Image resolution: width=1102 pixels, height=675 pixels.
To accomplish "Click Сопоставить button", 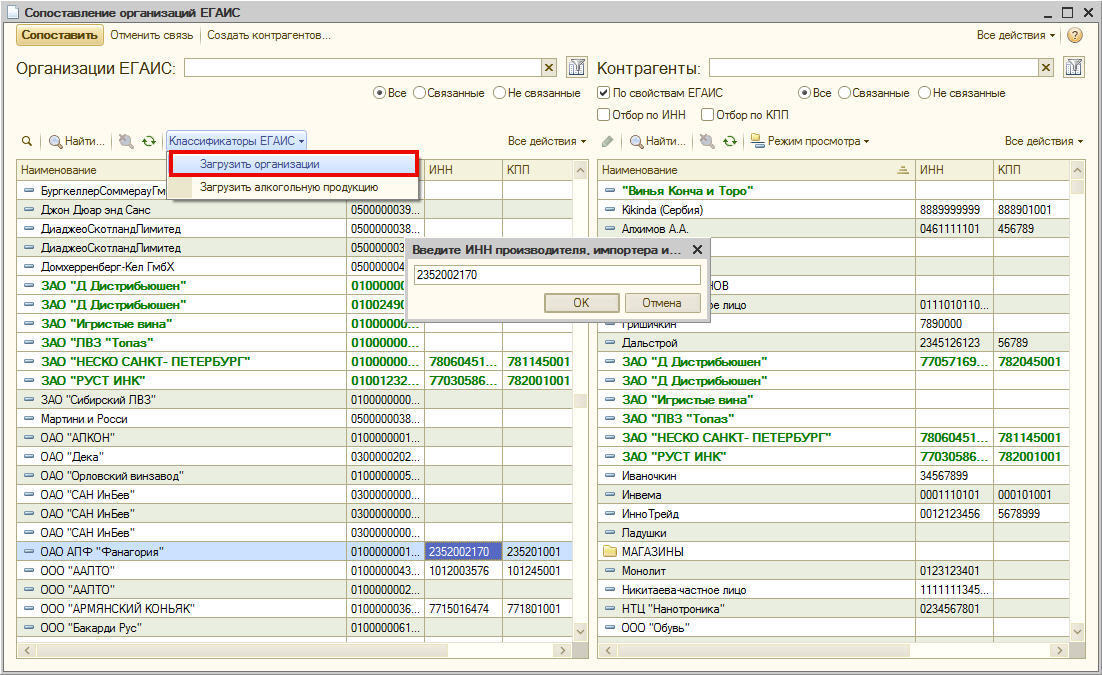I will click(x=60, y=35).
